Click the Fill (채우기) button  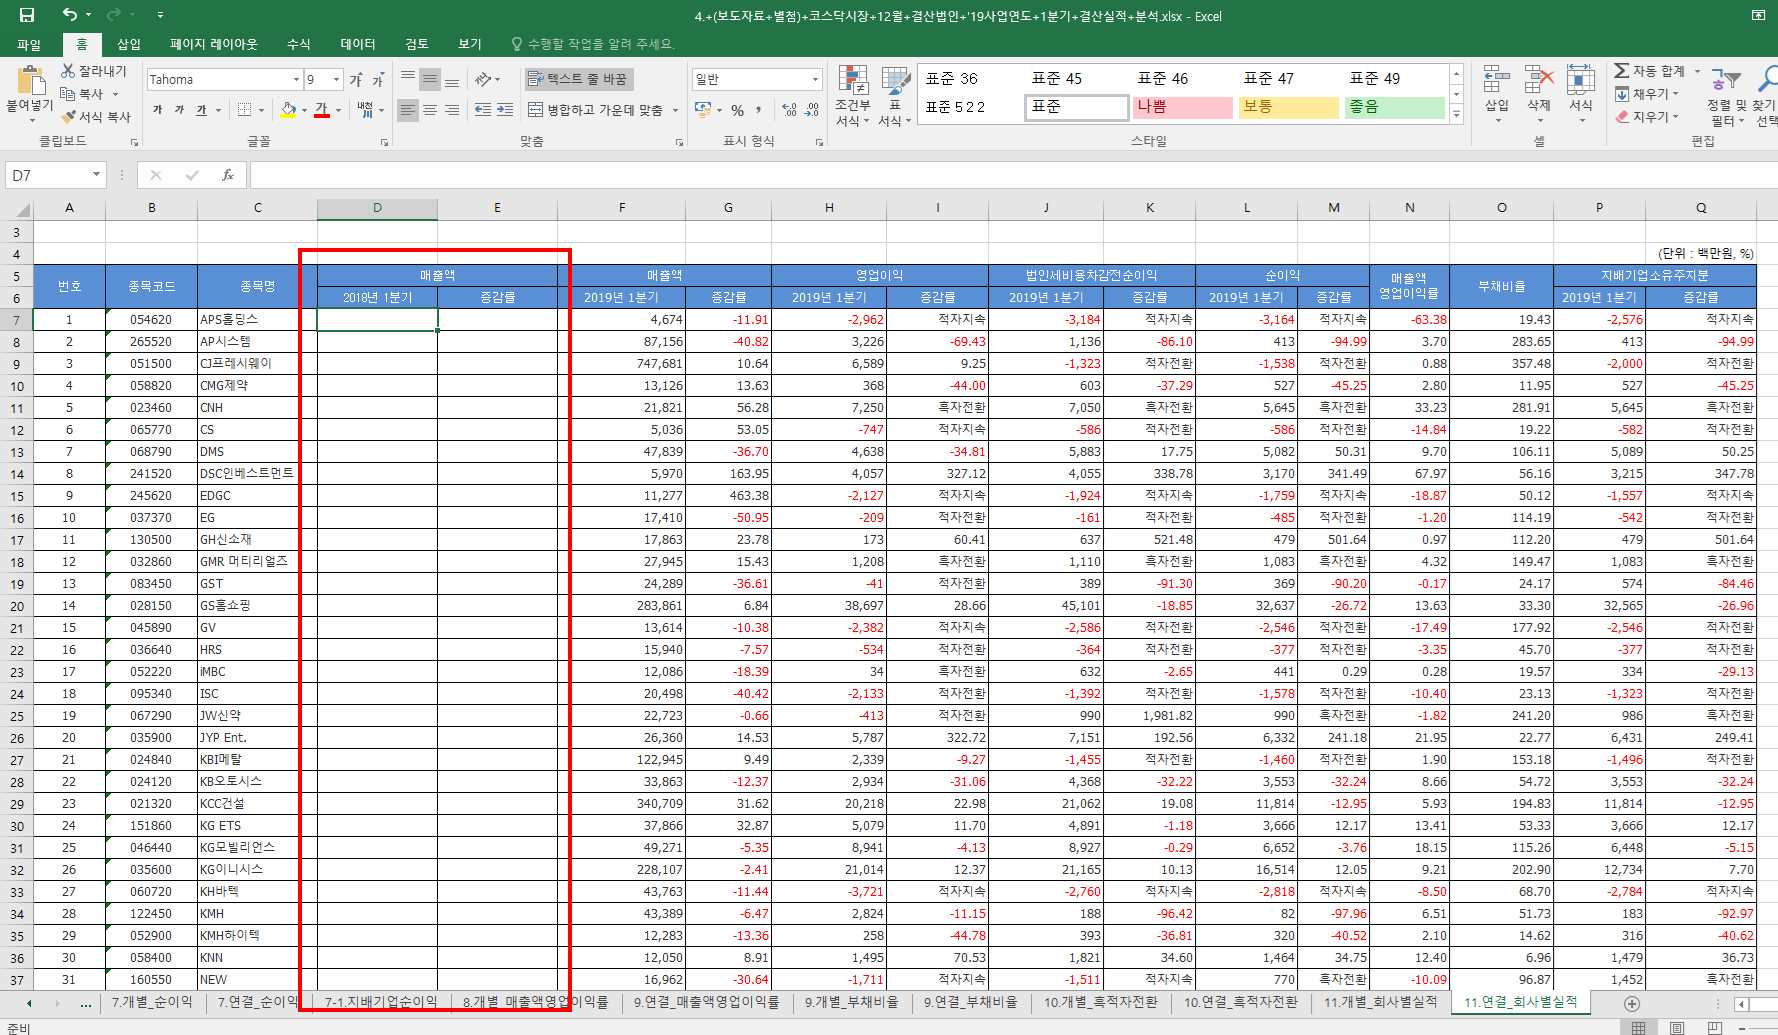pyautogui.click(x=1642, y=94)
